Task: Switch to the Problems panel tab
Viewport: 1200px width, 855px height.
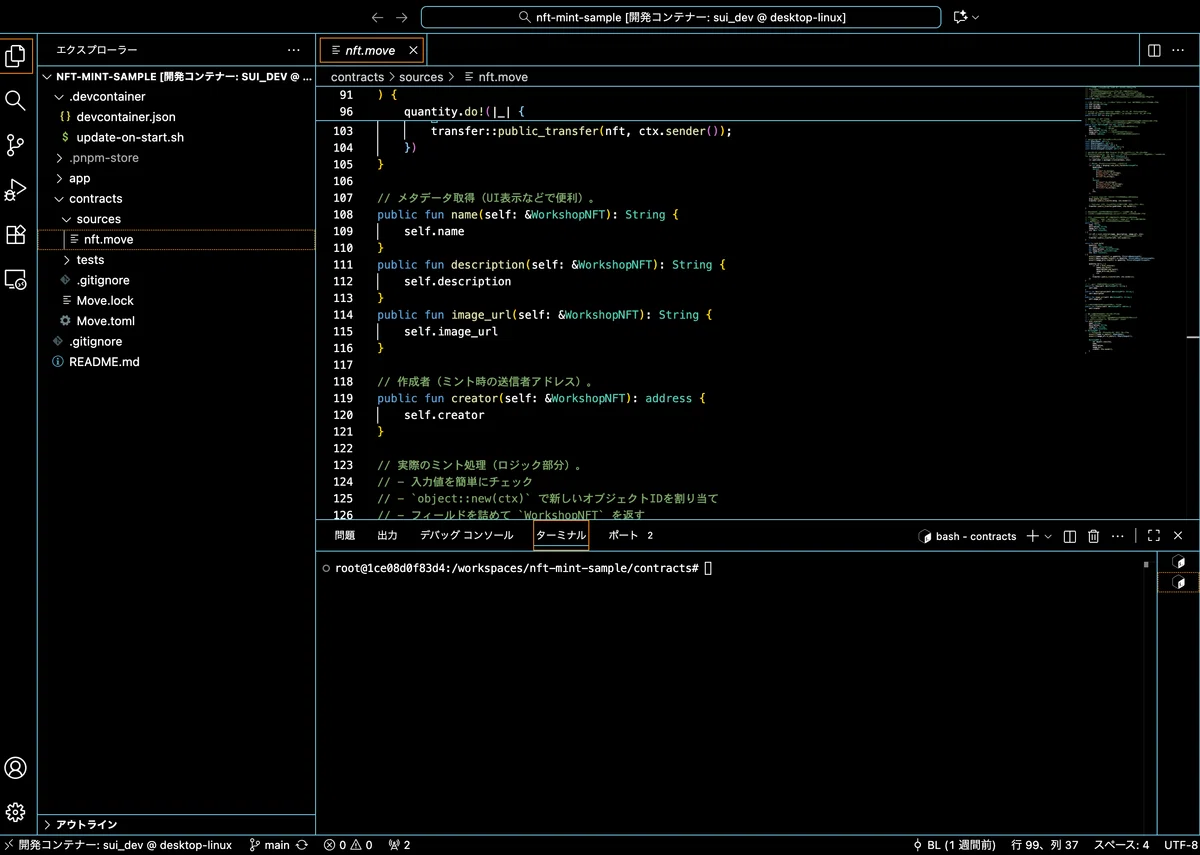Action: click(345, 536)
